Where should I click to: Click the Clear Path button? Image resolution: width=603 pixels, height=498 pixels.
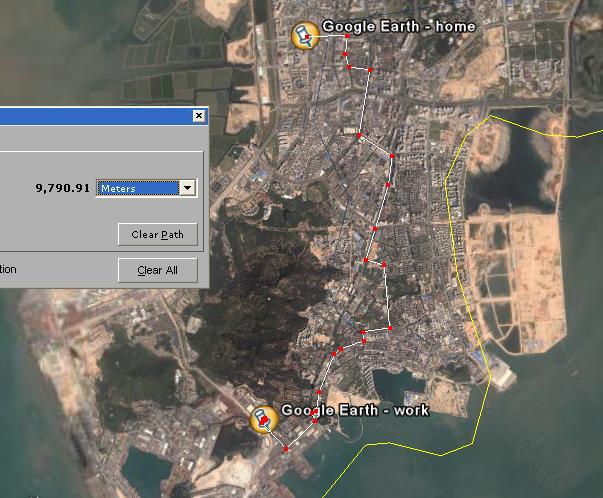tap(158, 234)
